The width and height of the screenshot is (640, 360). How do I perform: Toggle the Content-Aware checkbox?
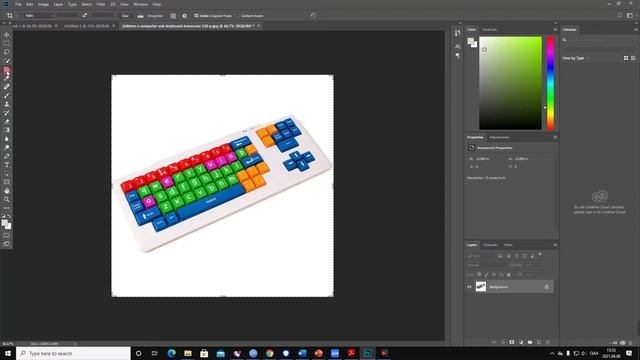click(238, 16)
